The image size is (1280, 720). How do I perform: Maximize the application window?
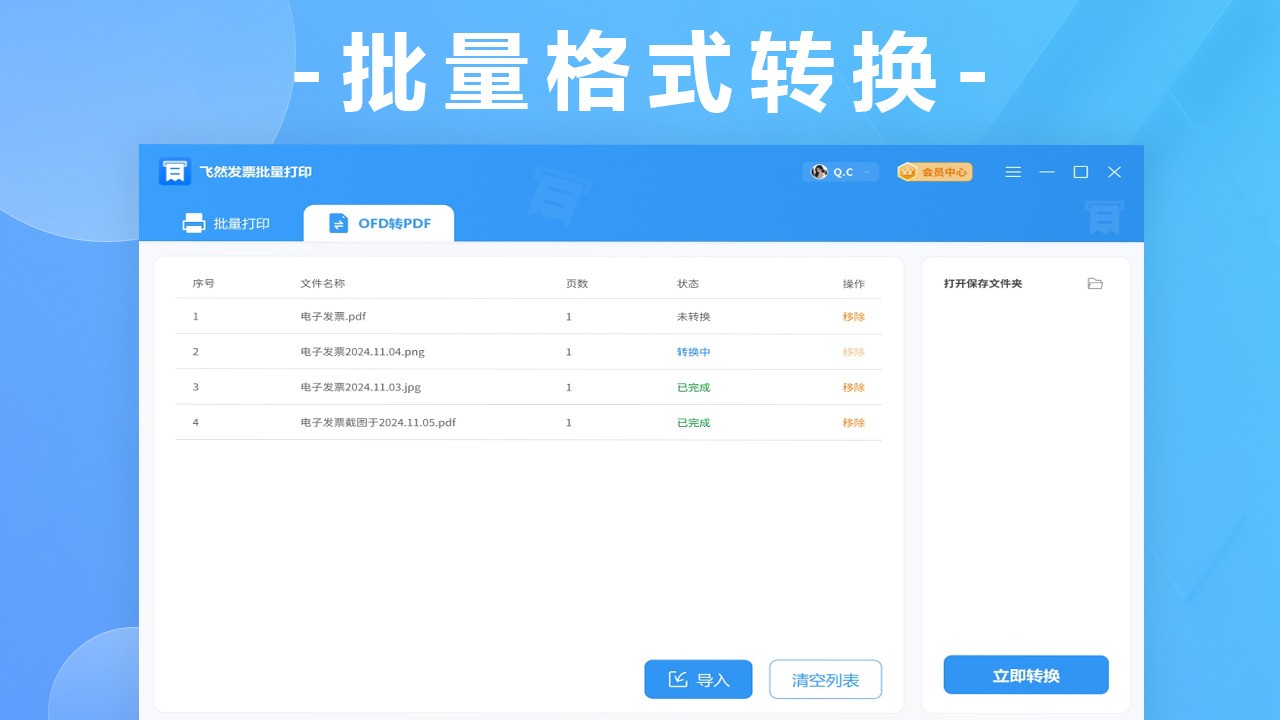pyautogui.click(x=1080, y=172)
